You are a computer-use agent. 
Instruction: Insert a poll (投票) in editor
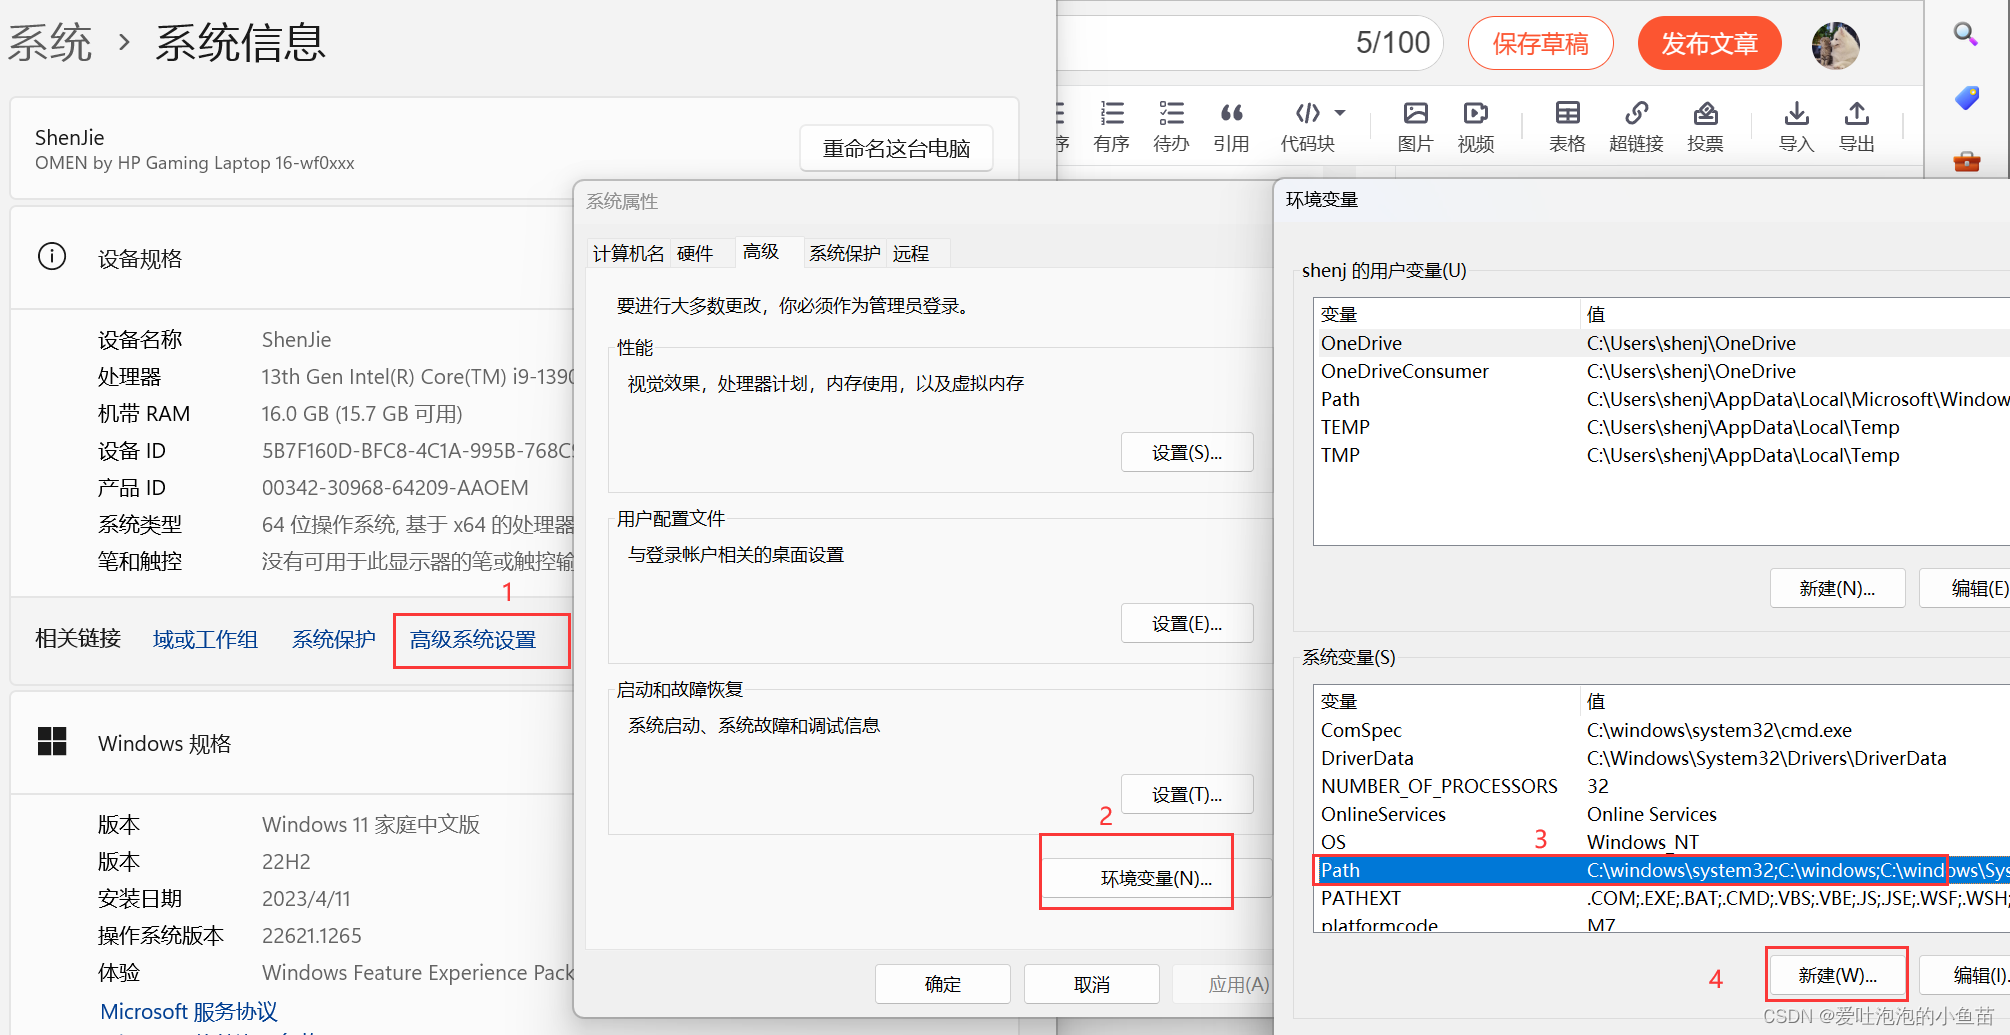[1705, 126]
